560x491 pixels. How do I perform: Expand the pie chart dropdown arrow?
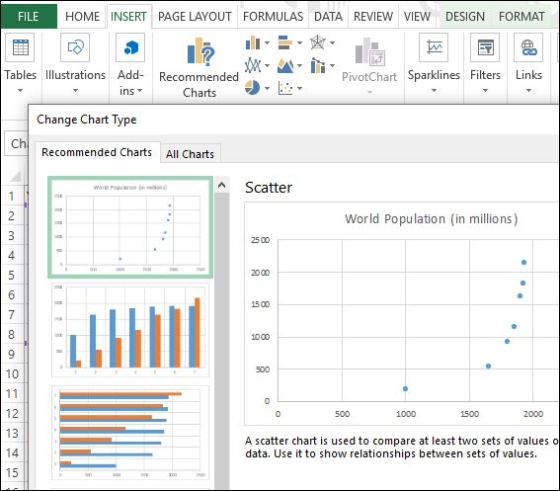[x=267, y=88]
